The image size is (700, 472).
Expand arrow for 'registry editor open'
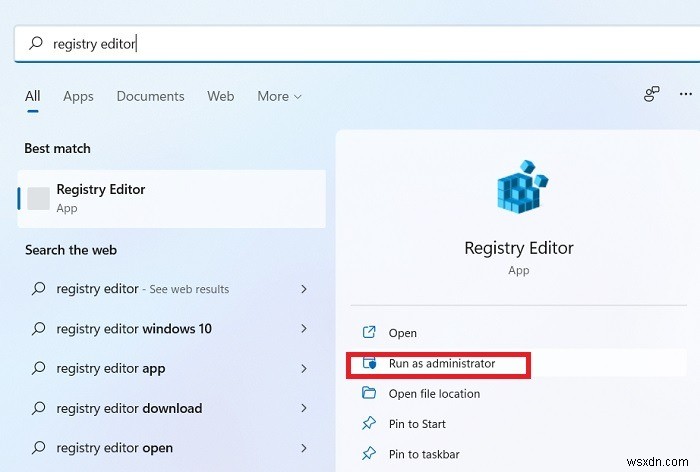click(x=304, y=447)
